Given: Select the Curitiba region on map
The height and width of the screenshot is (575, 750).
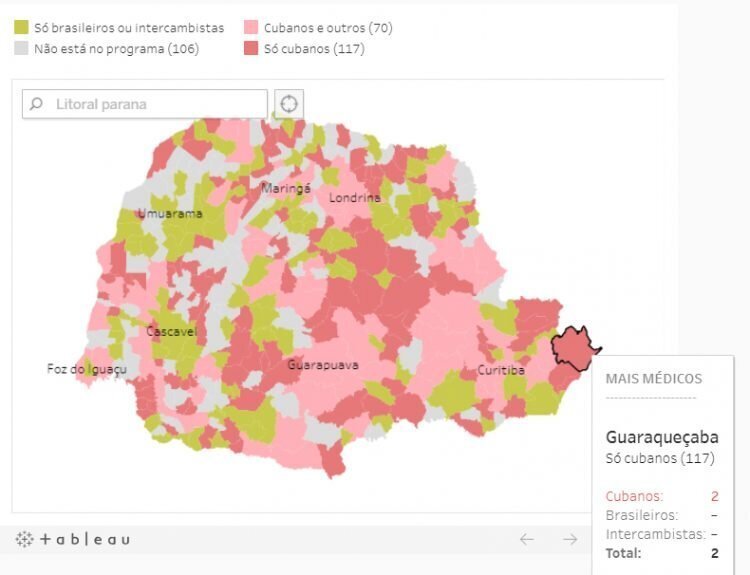Looking at the screenshot, I should click(501, 370).
